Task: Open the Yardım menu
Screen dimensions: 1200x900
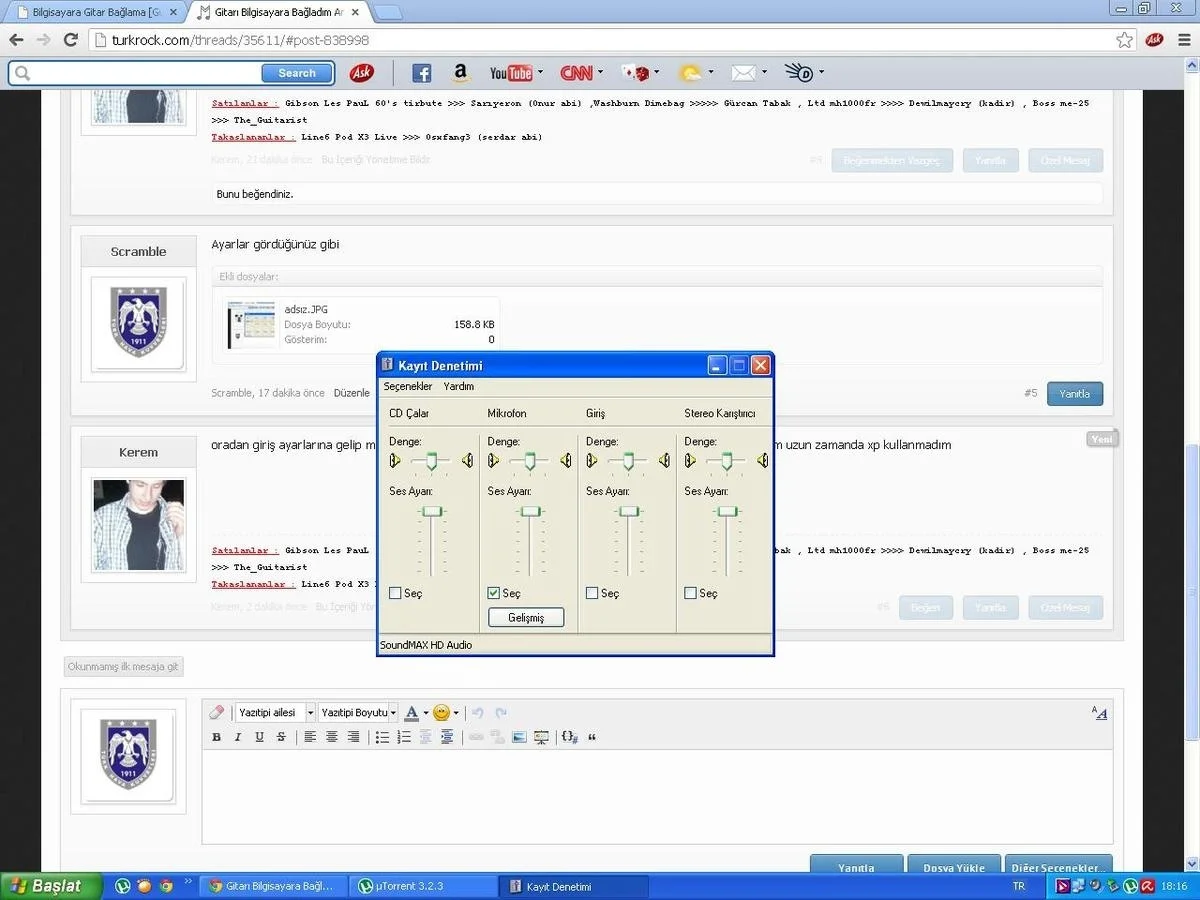Action: point(459,386)
